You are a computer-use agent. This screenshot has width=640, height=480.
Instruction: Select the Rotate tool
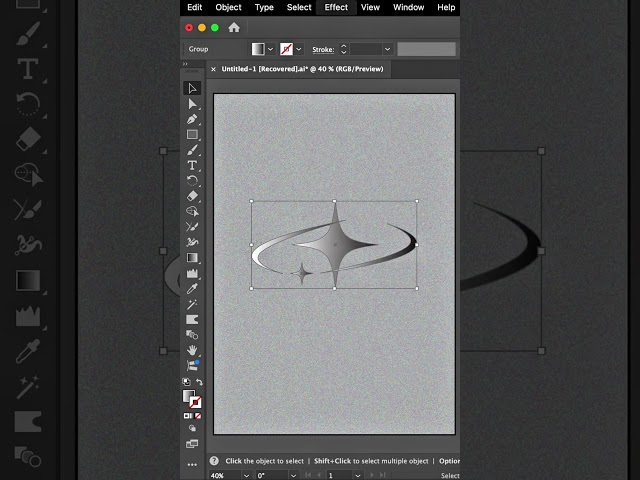point(192,181)
